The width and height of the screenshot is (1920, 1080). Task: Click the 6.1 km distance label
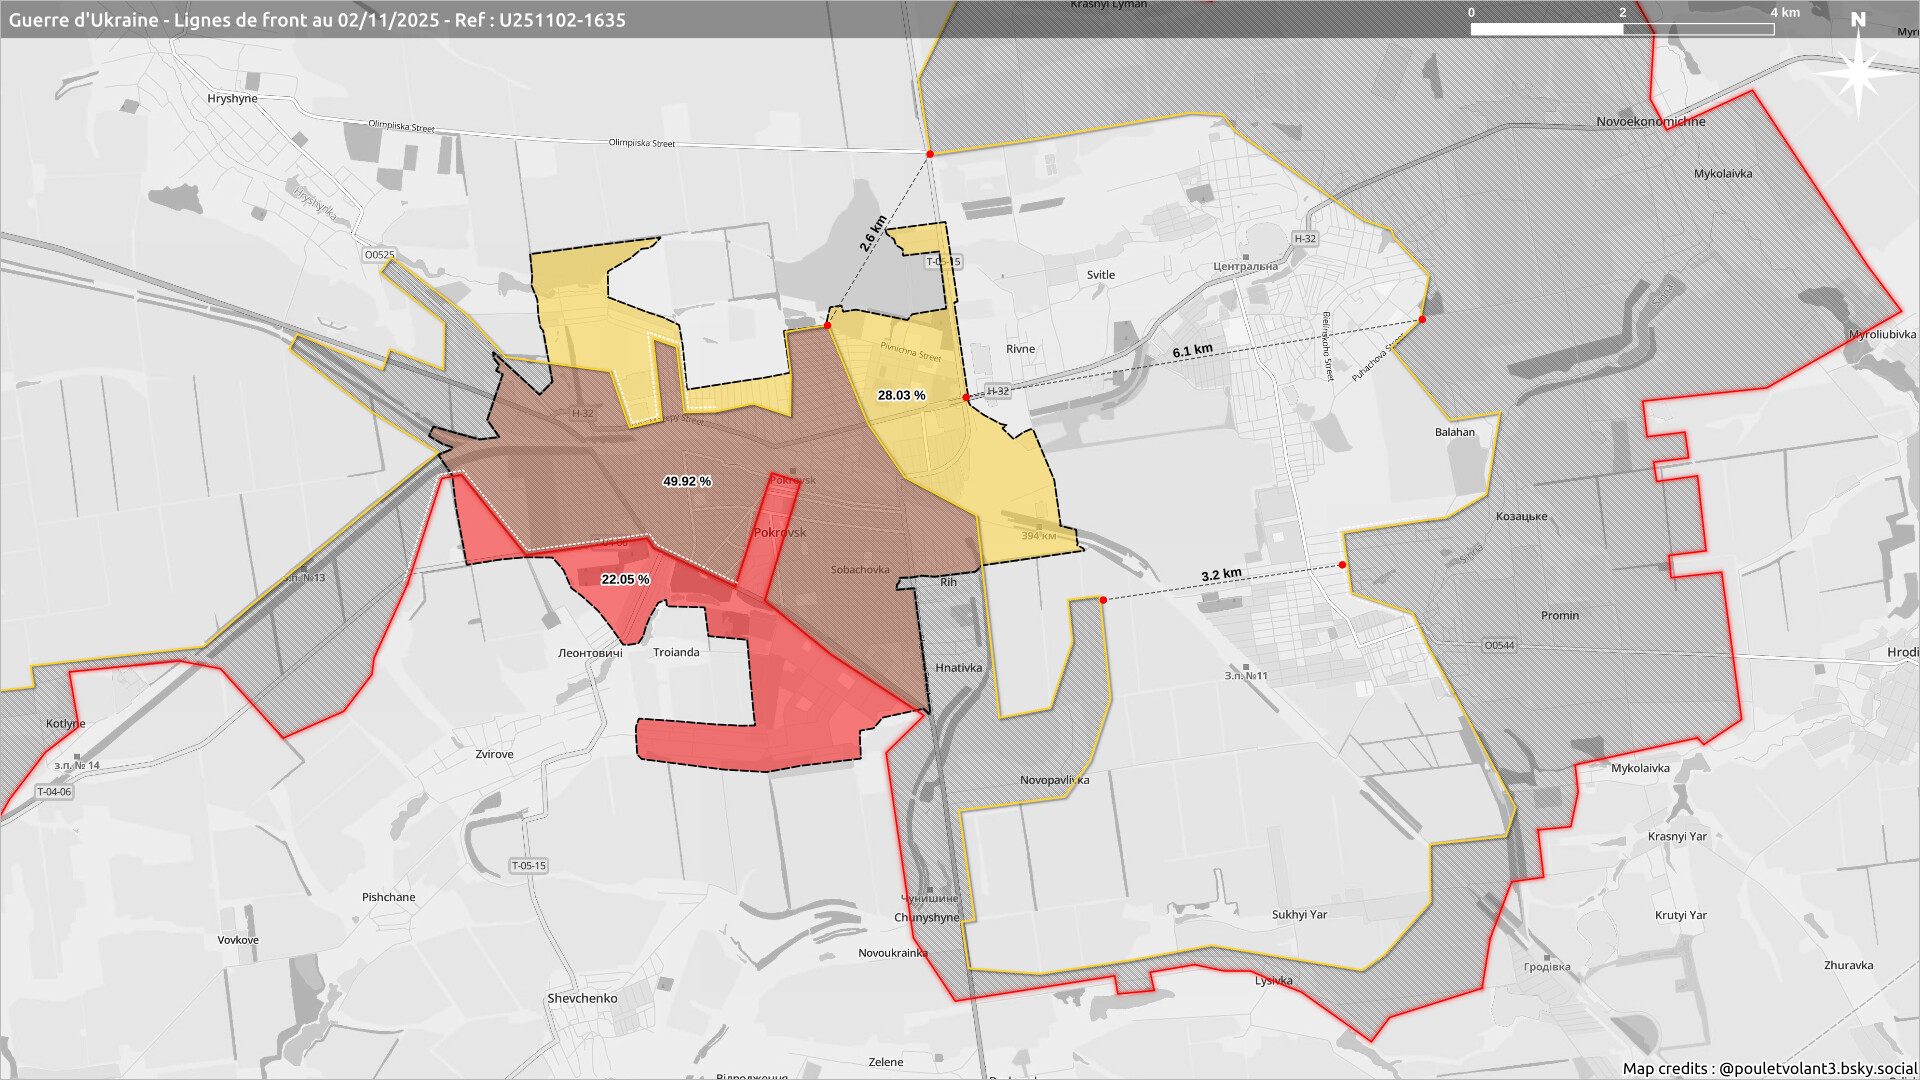tap(1192, 351)
